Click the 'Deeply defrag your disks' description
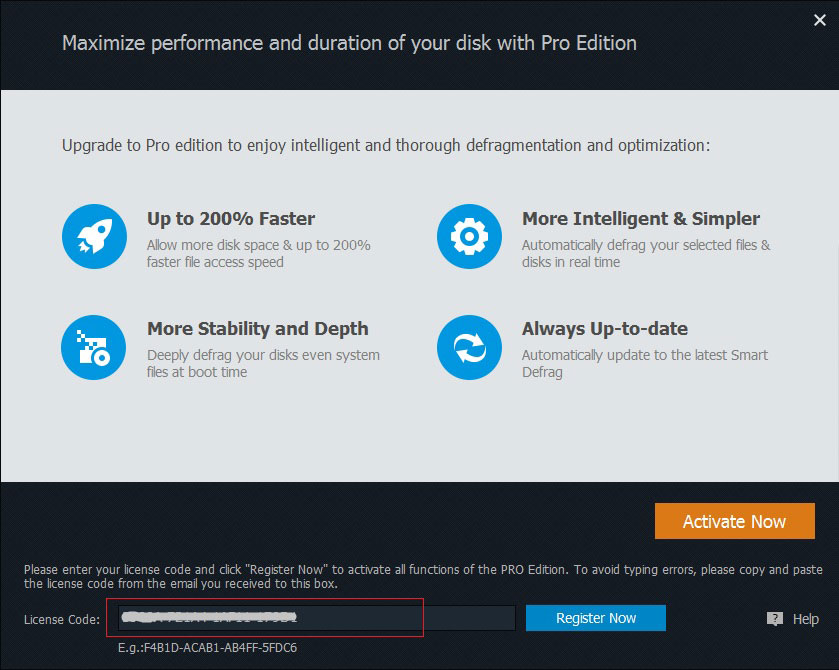 click(263, 363)
